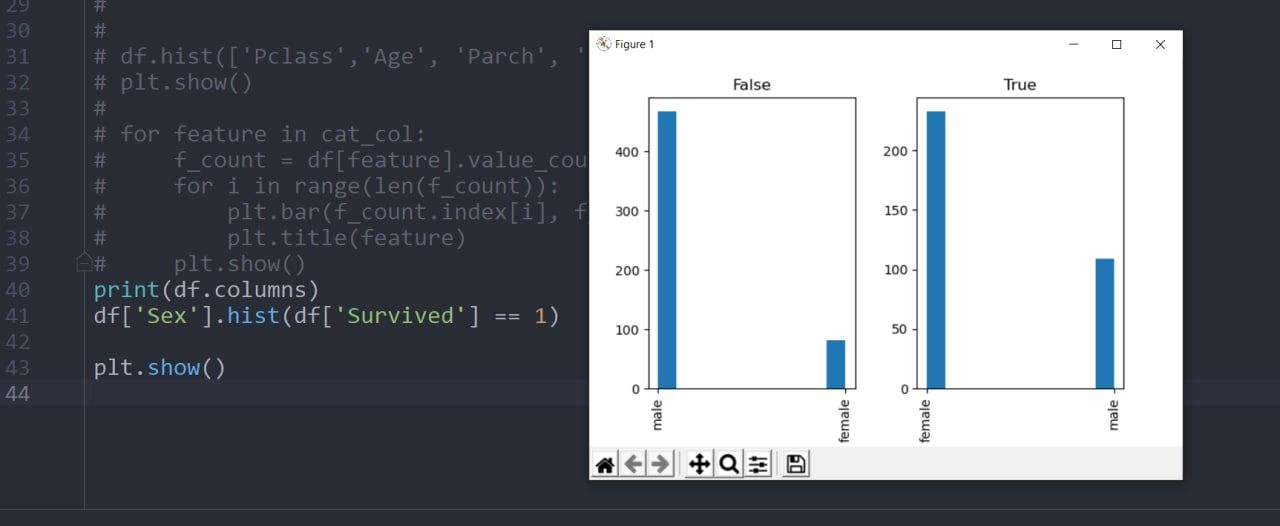Click commented 'for feature in cat_col:' line
Image resolution: width=1280 pixels, height=526 pixels.
point(260,134)
